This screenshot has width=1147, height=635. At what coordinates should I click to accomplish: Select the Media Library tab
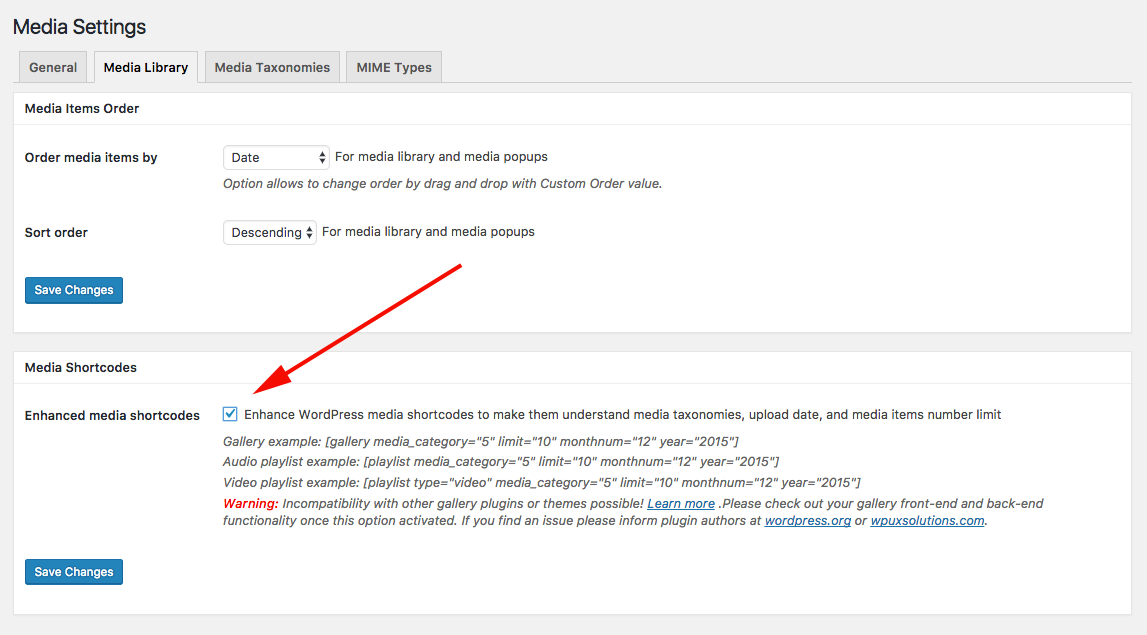pos(145,66)
